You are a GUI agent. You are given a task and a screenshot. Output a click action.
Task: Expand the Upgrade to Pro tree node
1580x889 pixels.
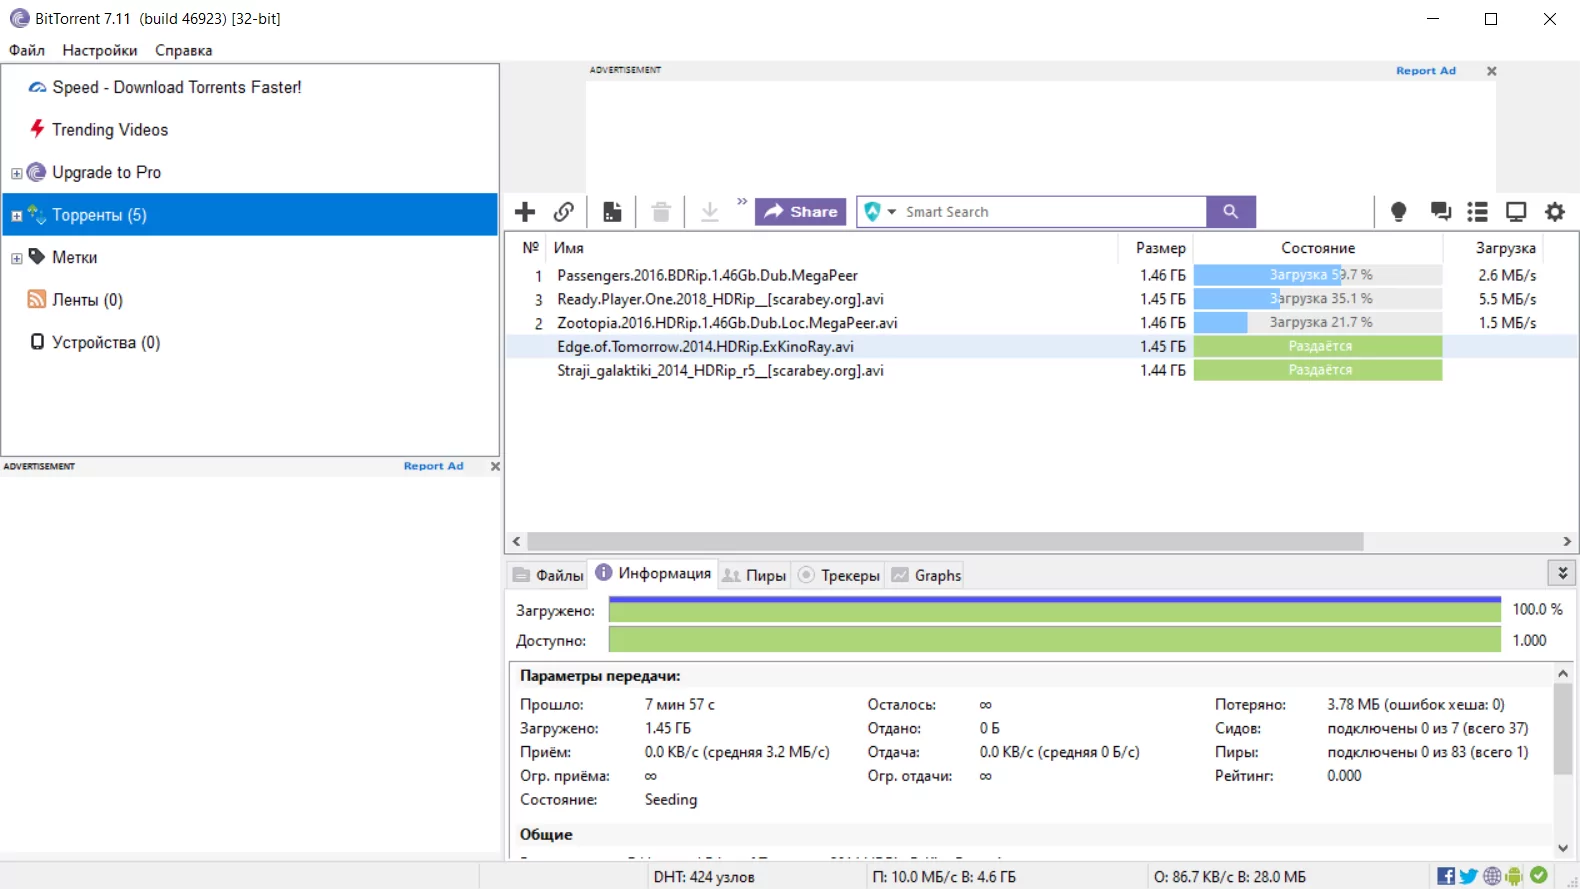16,173
